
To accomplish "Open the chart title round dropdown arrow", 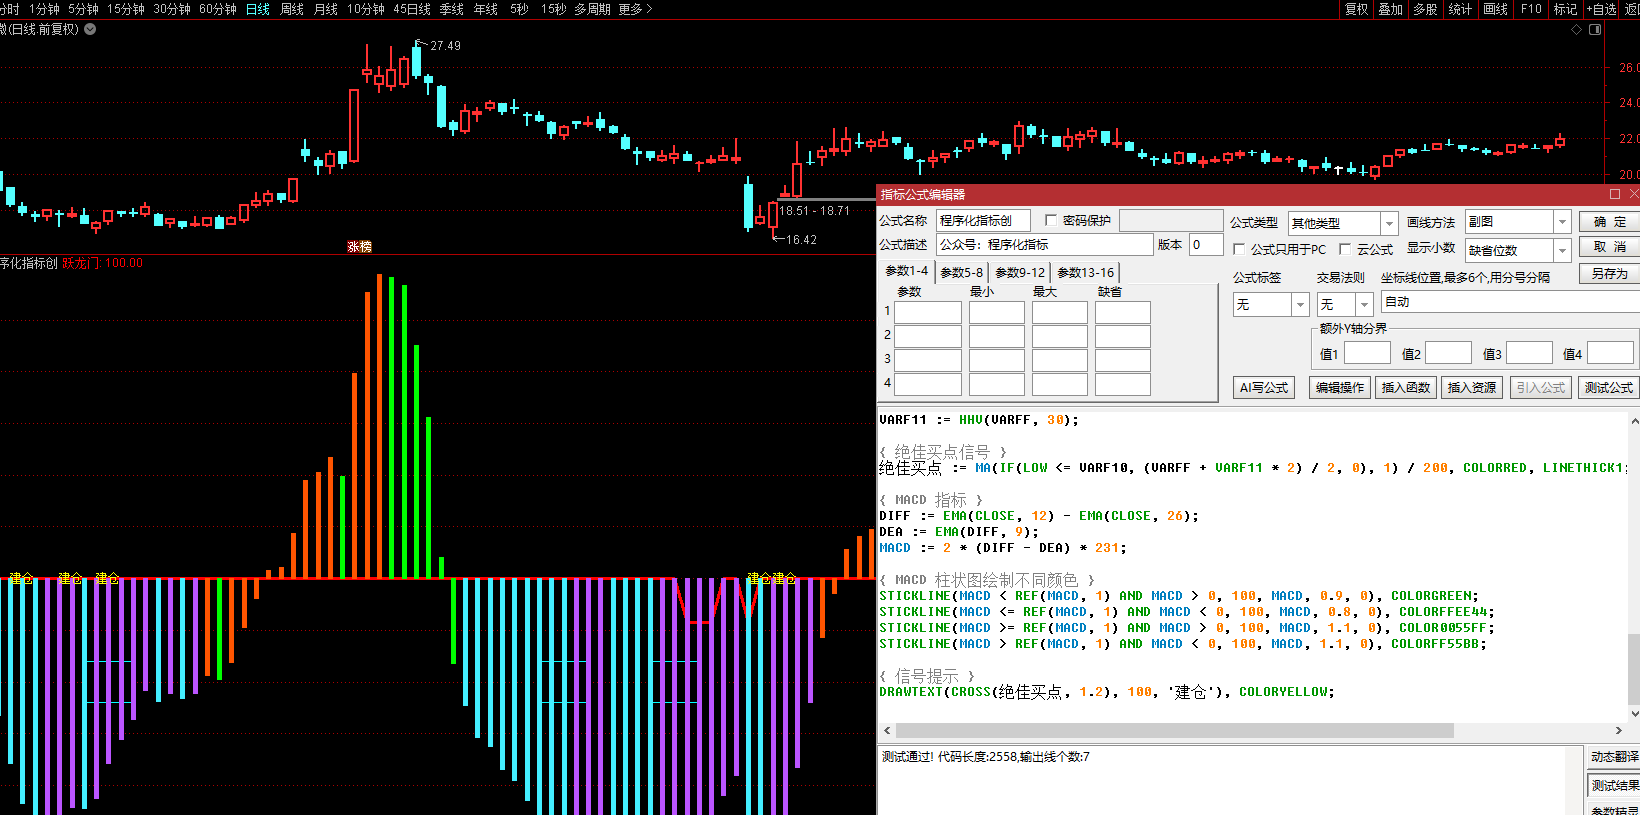I will (90, 29).
